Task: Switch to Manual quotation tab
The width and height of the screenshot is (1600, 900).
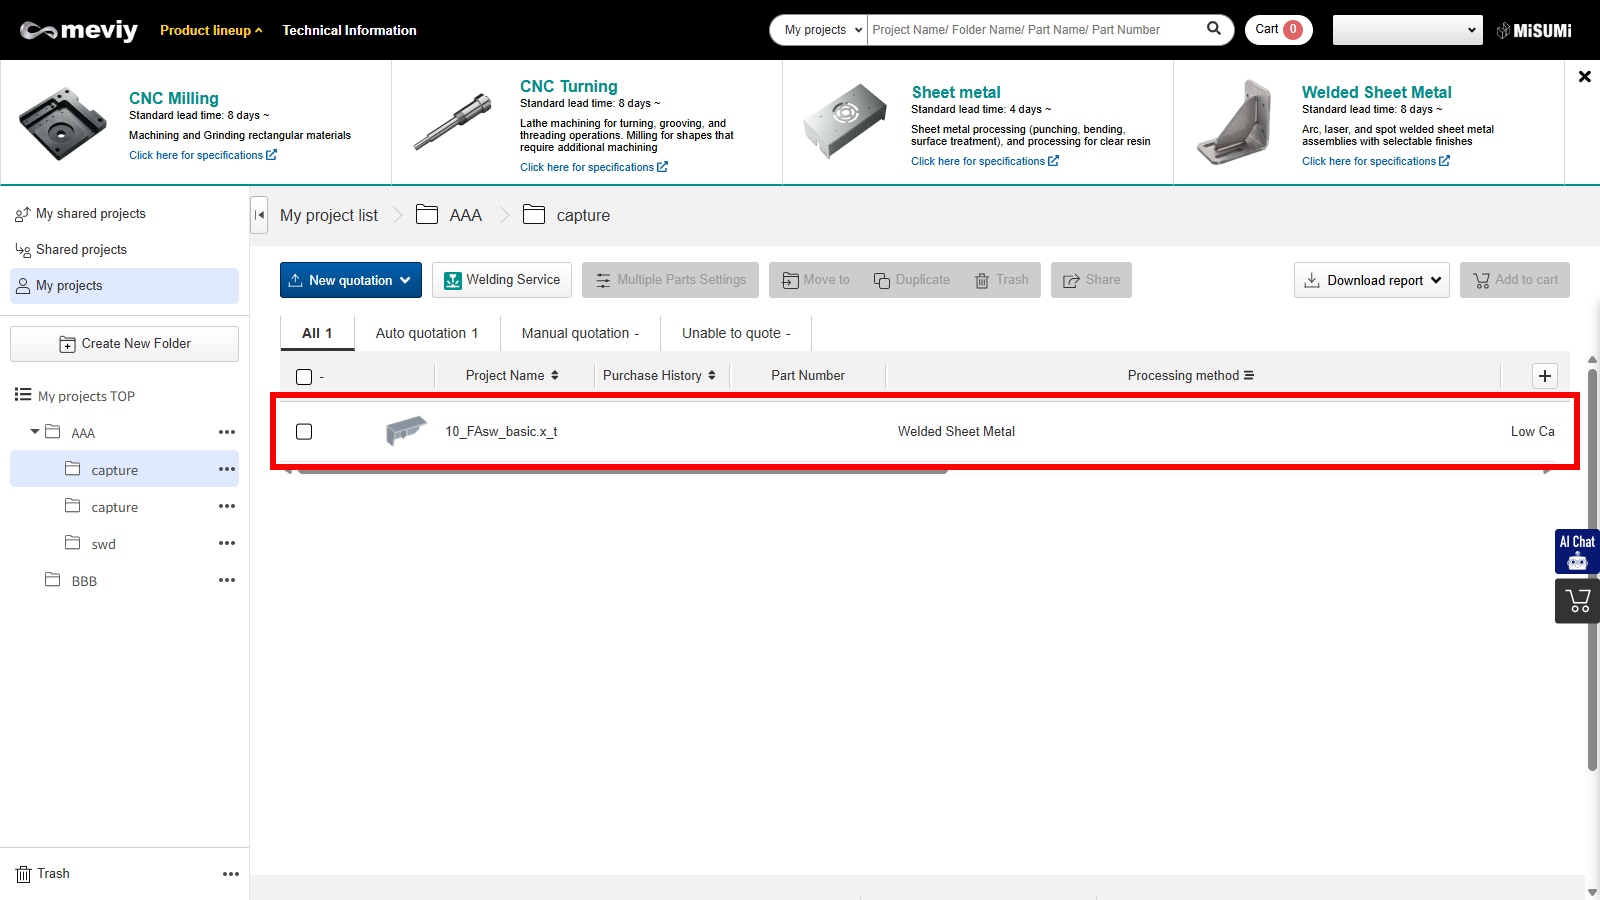Action: click(x=580, y=333)
